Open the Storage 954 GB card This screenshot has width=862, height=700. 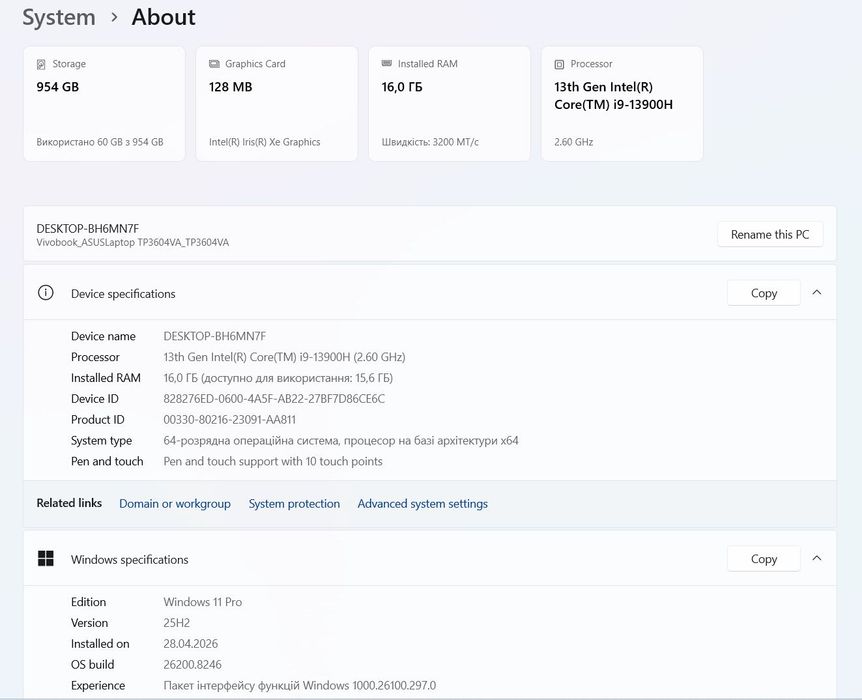coord(104,104)
